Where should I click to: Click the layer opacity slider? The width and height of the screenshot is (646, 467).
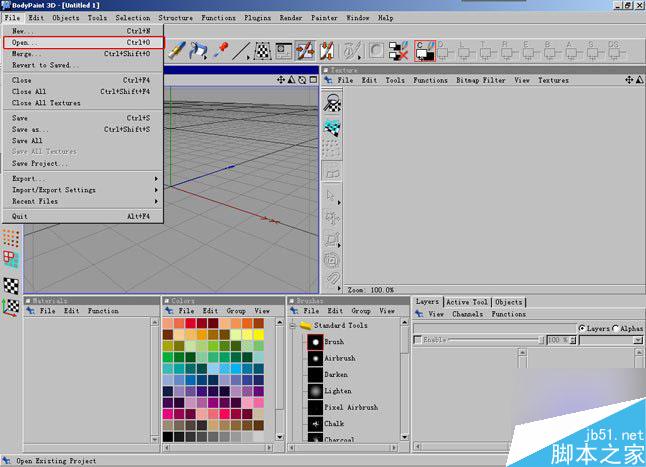[495, 340]
